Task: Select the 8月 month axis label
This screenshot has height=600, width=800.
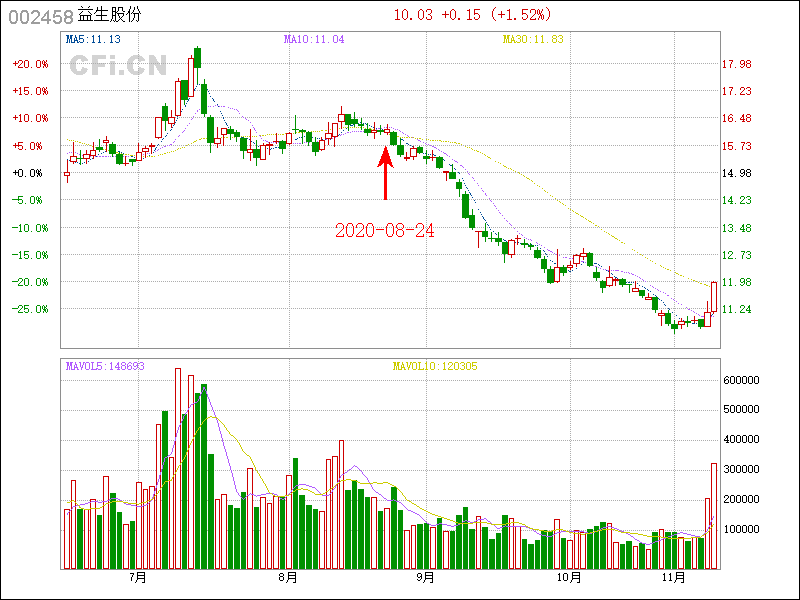Action: [288, 577]
